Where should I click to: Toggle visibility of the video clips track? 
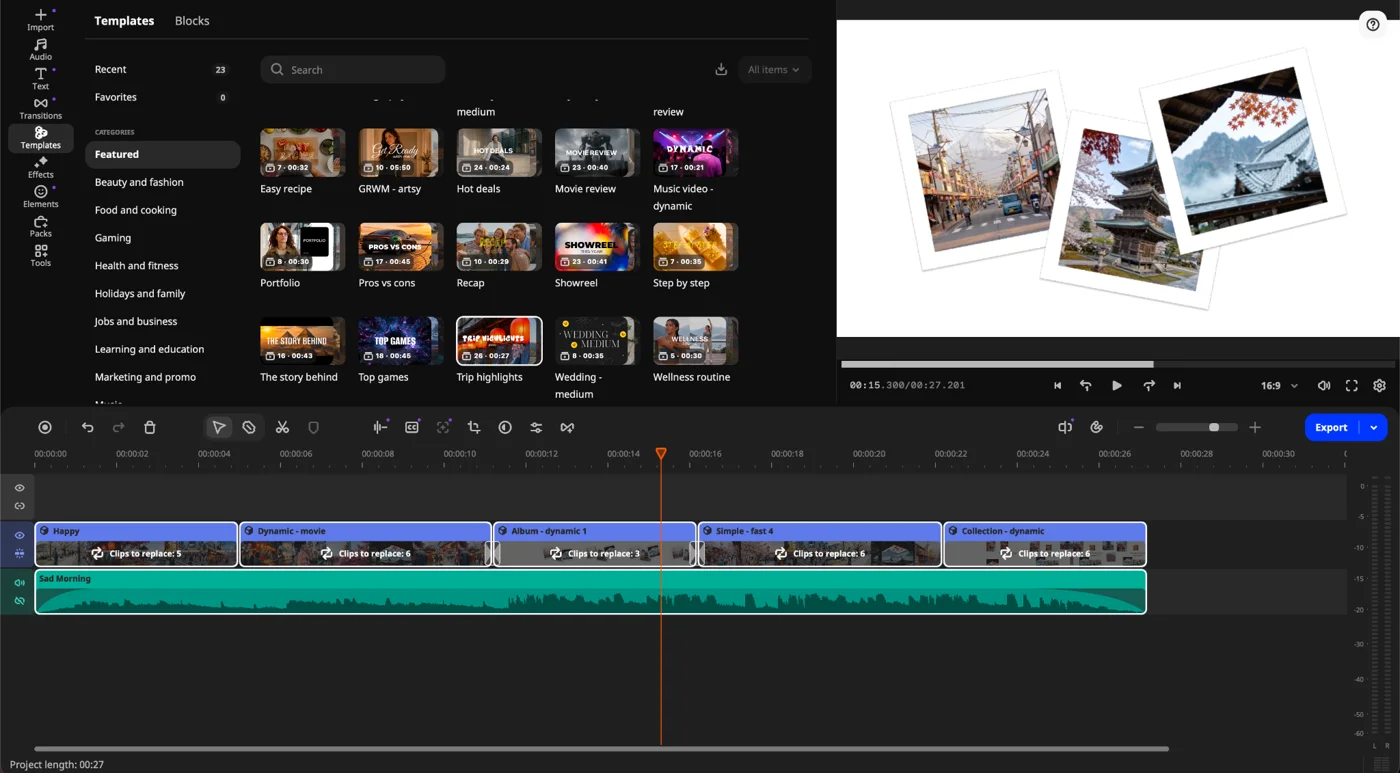(19, 536)
